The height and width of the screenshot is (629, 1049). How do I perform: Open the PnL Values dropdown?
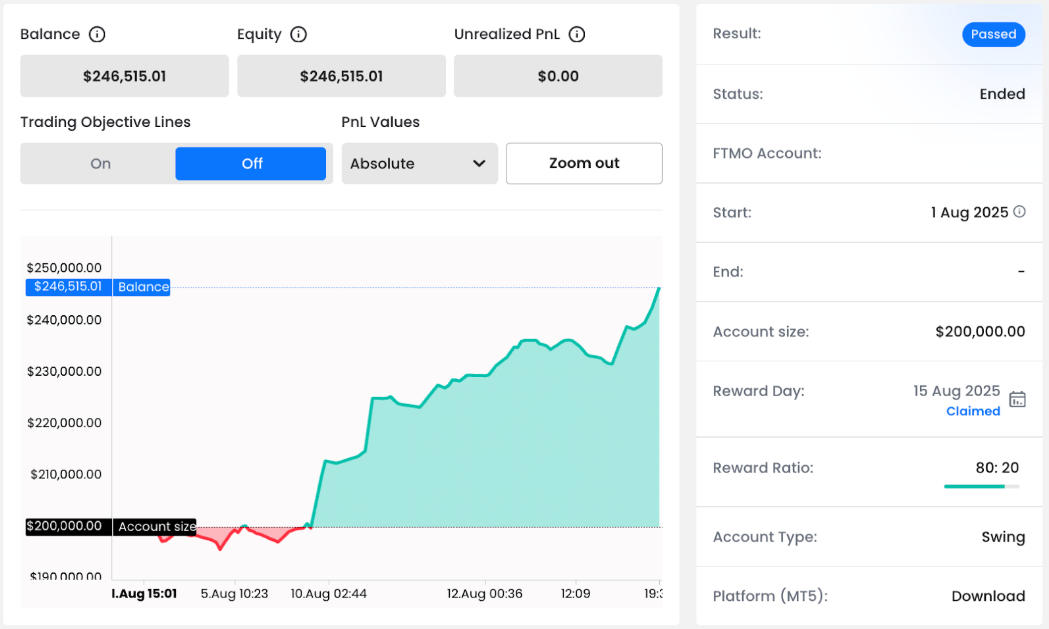[x=420, y=163]
